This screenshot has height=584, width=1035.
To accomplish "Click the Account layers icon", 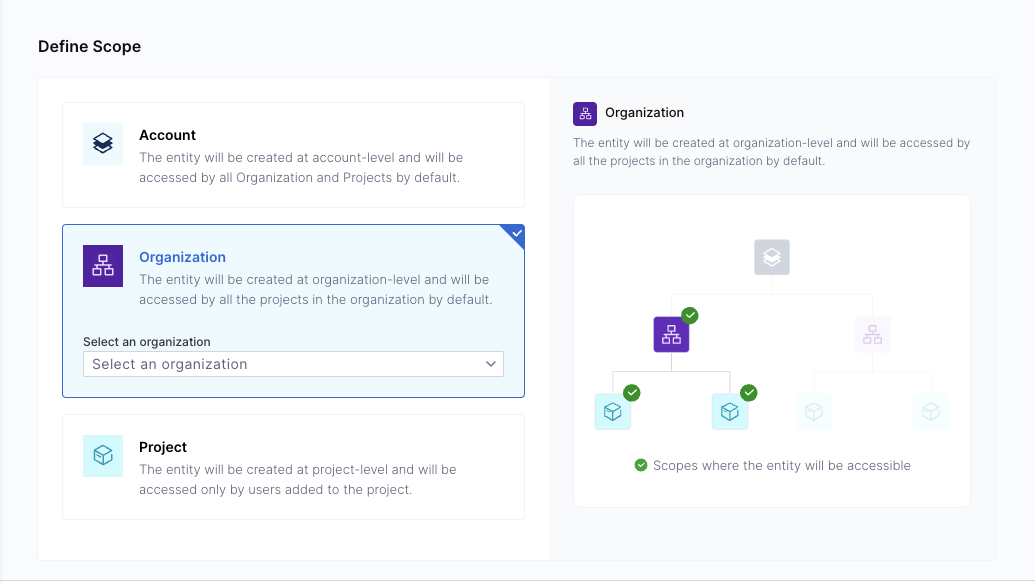I will click(x=103, y=143).
